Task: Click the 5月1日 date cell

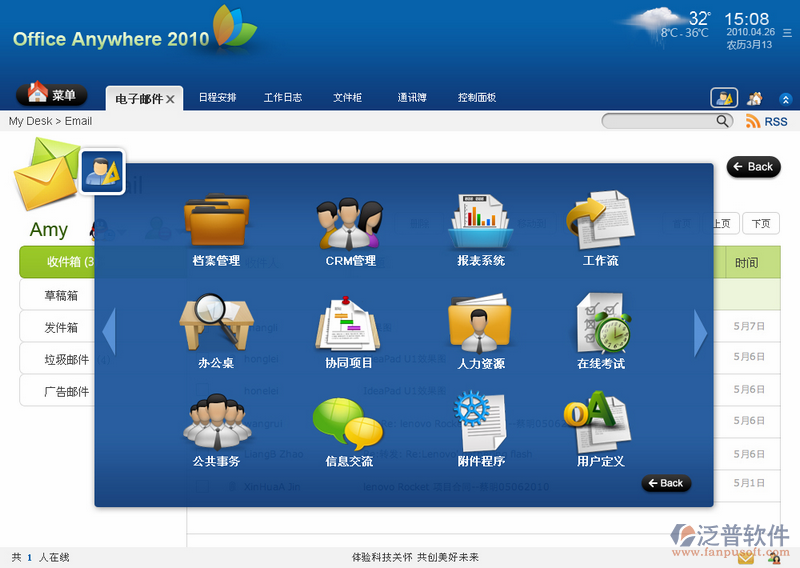Action: click(x=749, y=483)
